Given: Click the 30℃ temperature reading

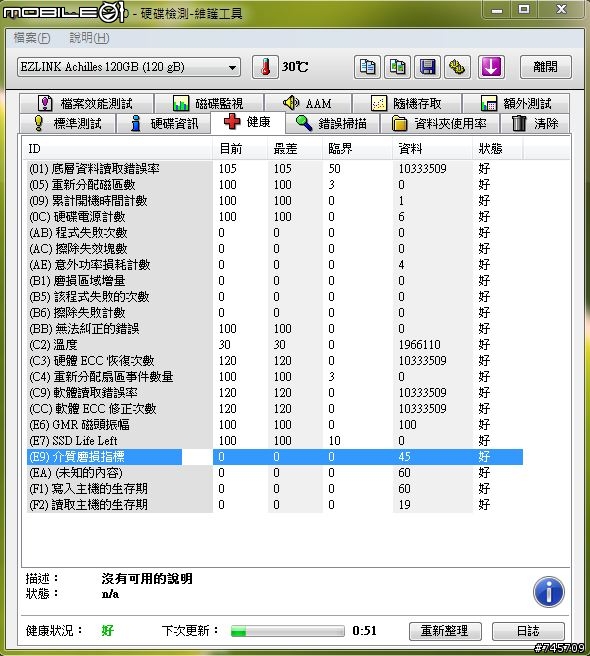Looking at the screenshot, I should [x=295, y=67].
